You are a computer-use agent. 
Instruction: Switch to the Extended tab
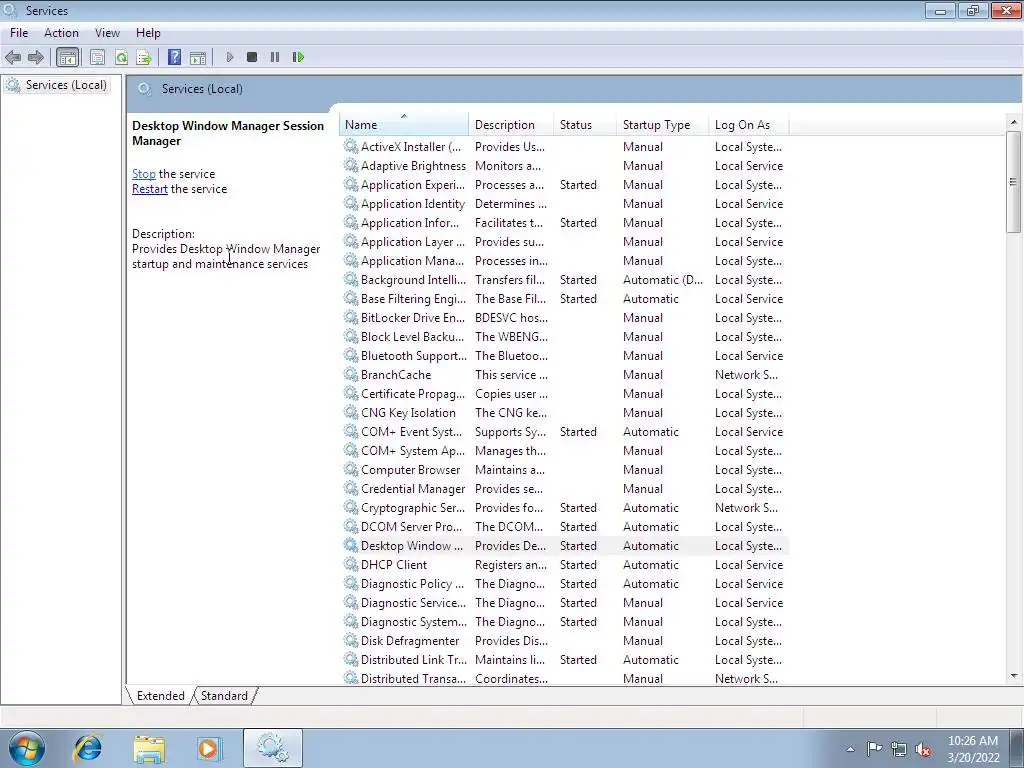pos(160,696)
